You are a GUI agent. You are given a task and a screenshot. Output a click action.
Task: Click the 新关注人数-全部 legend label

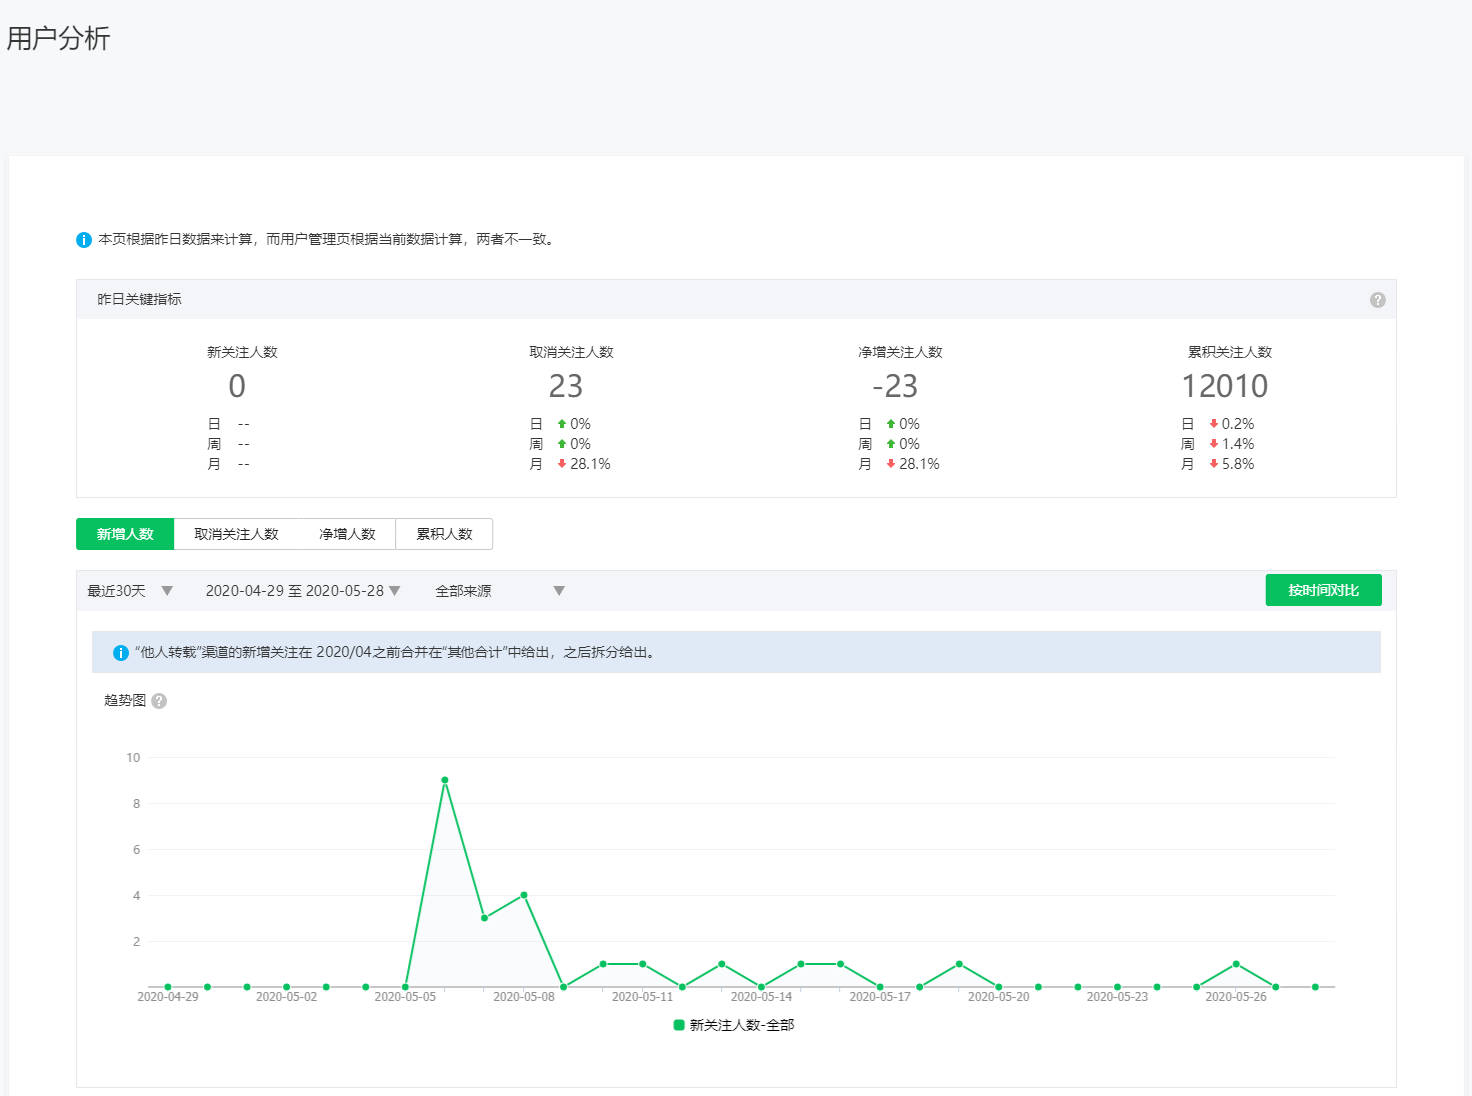coord(742,1025)
